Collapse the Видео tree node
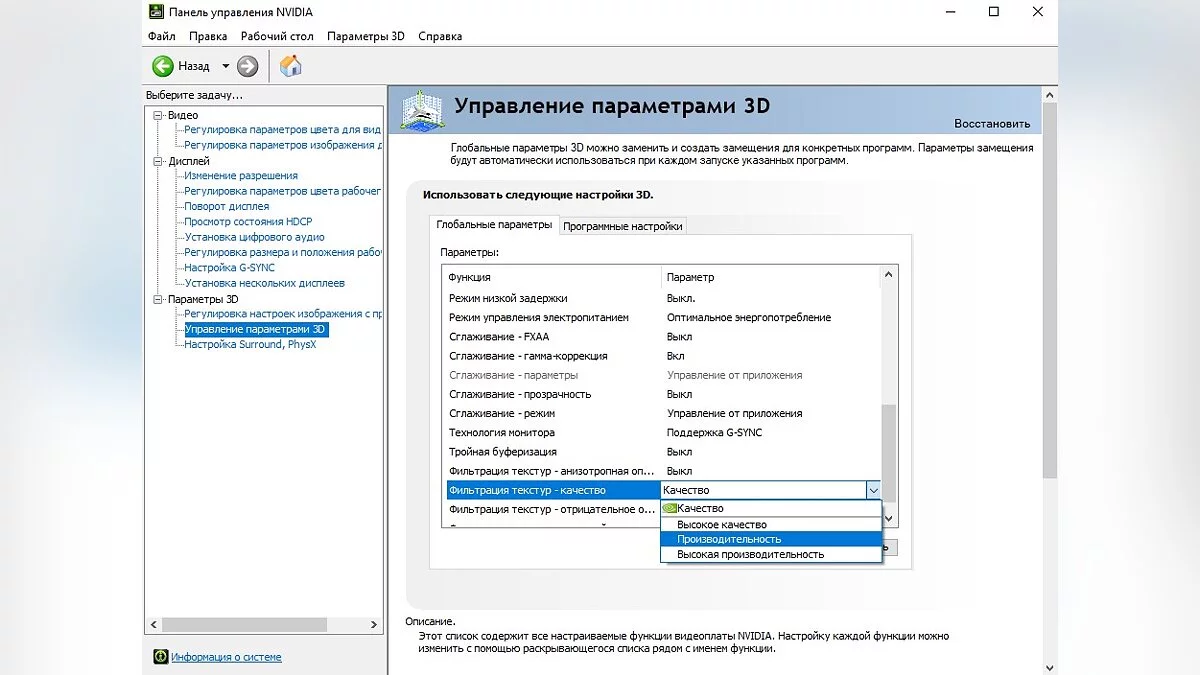This screenshot has height=675, width=1200. pos(158,115)
